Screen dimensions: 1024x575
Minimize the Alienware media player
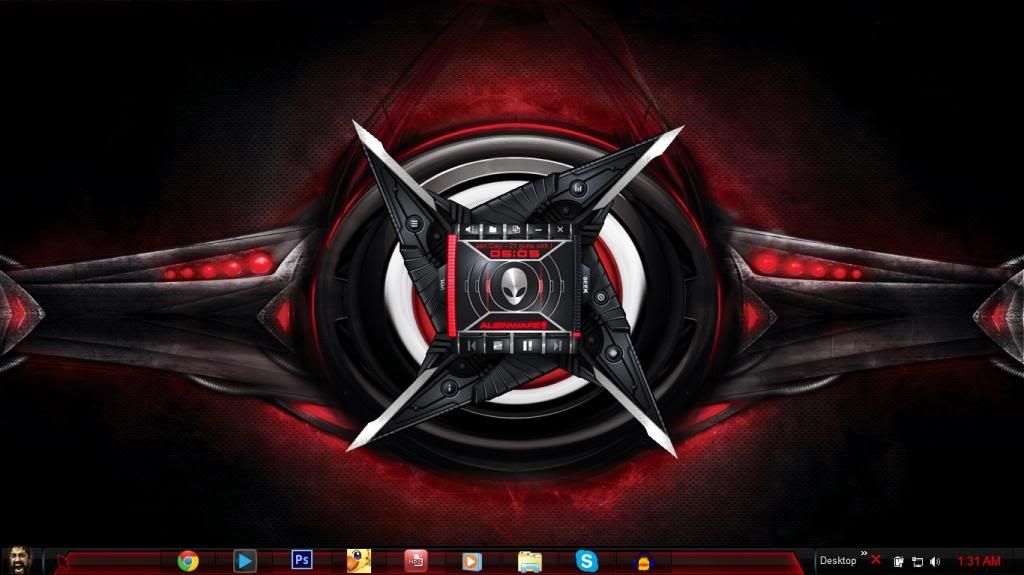[537, 230]
